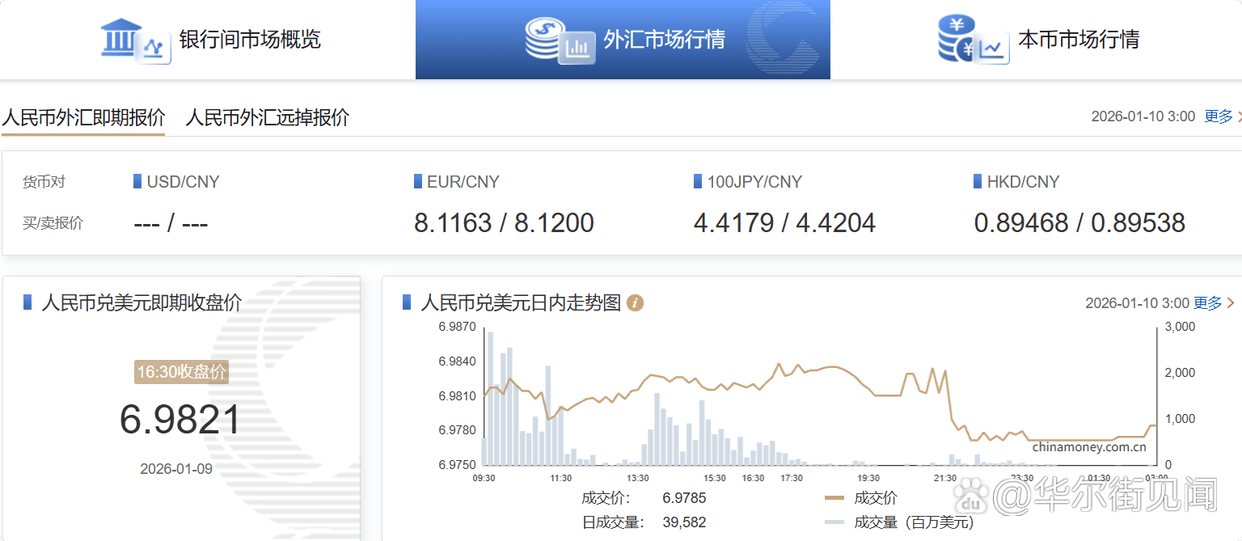Click the blue marker next to EUR/CNY
Viewport: 1242px width, 541px height.
418,182
